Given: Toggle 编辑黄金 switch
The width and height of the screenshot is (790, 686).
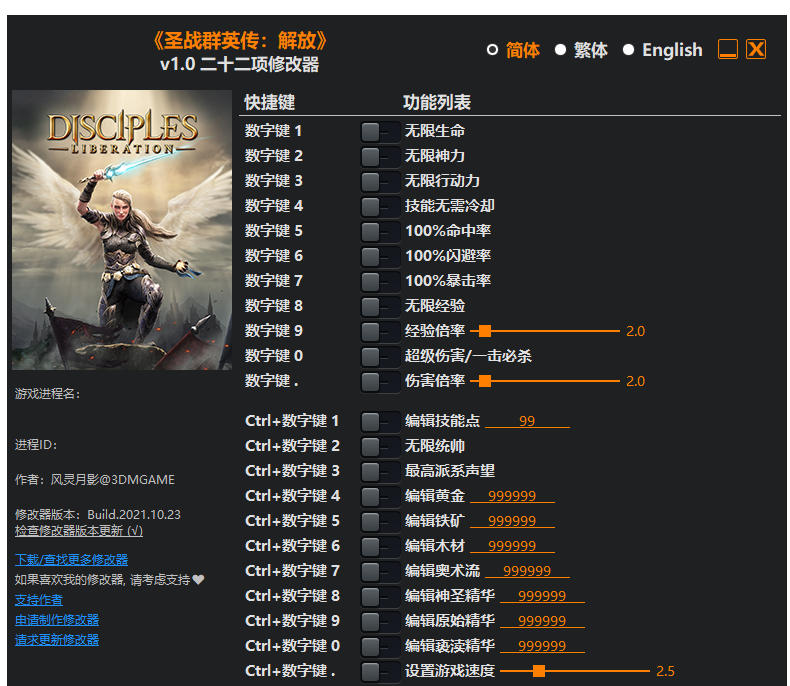Looking at the screenshot, I should (x=380, y=497).
